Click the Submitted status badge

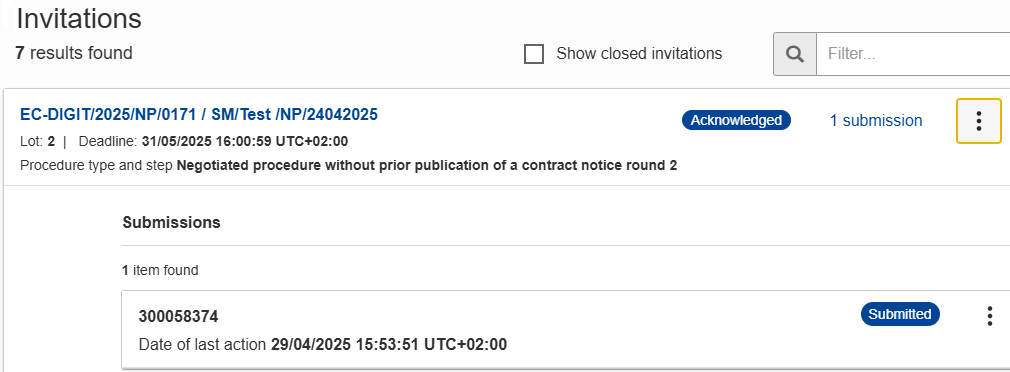click(900, 314)
